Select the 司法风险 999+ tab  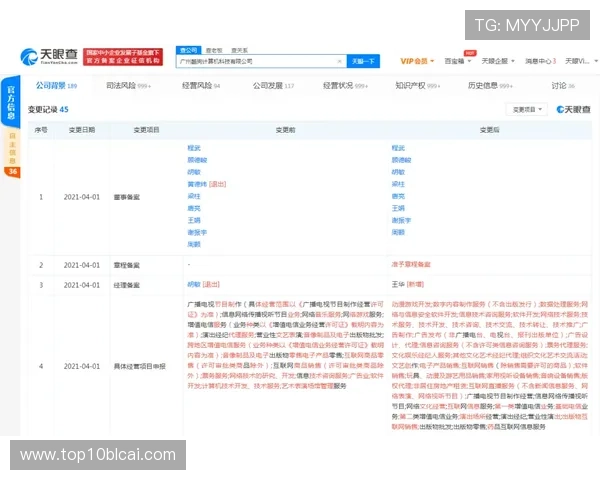point(129,86)
